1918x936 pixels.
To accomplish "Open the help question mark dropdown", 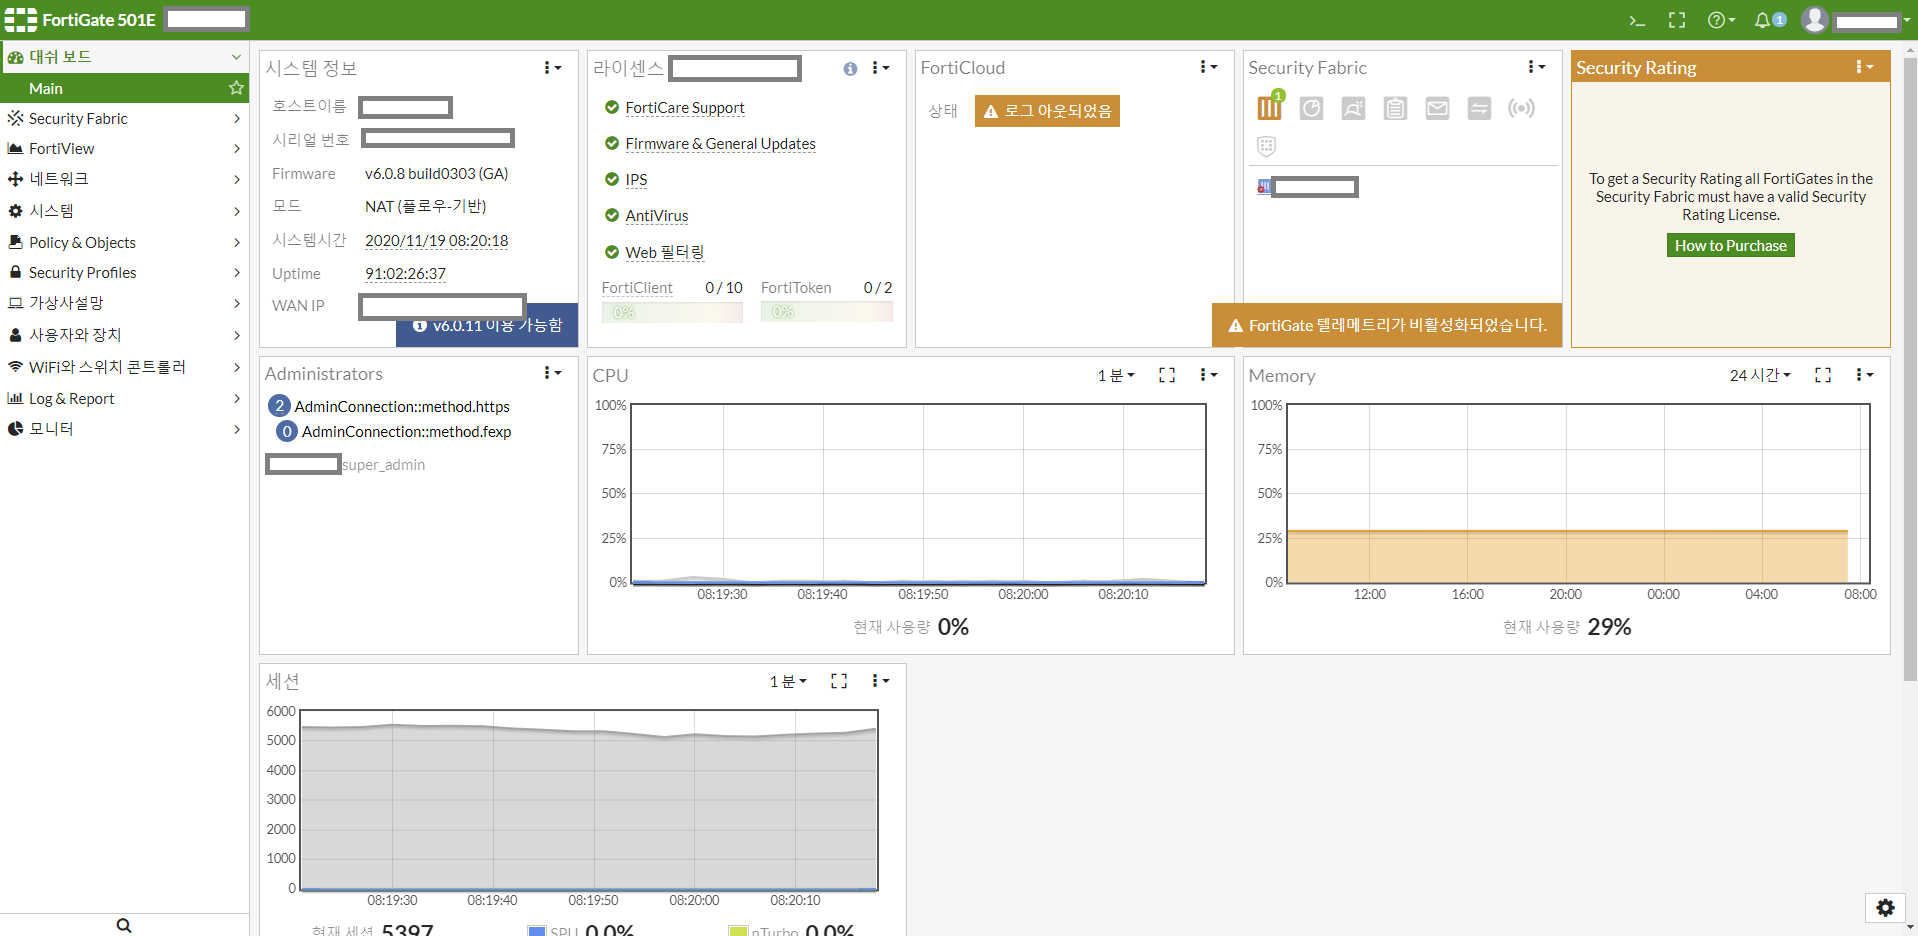I will 1721,20.
